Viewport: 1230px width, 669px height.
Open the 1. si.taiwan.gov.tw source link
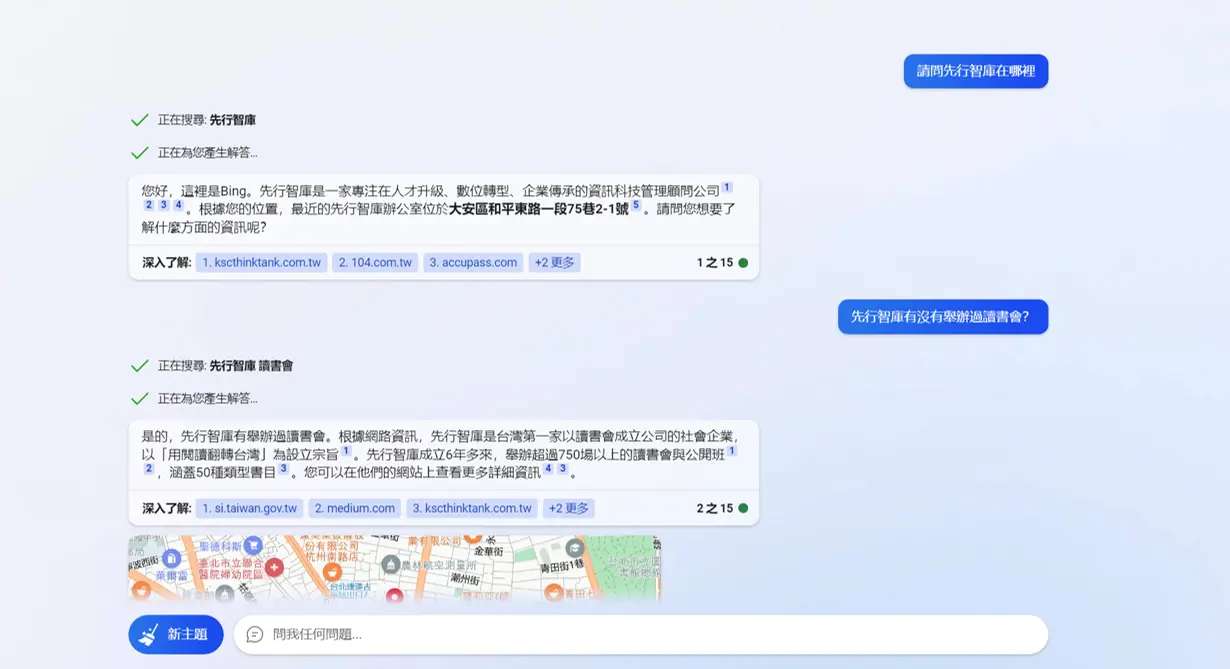click(250, 508)
